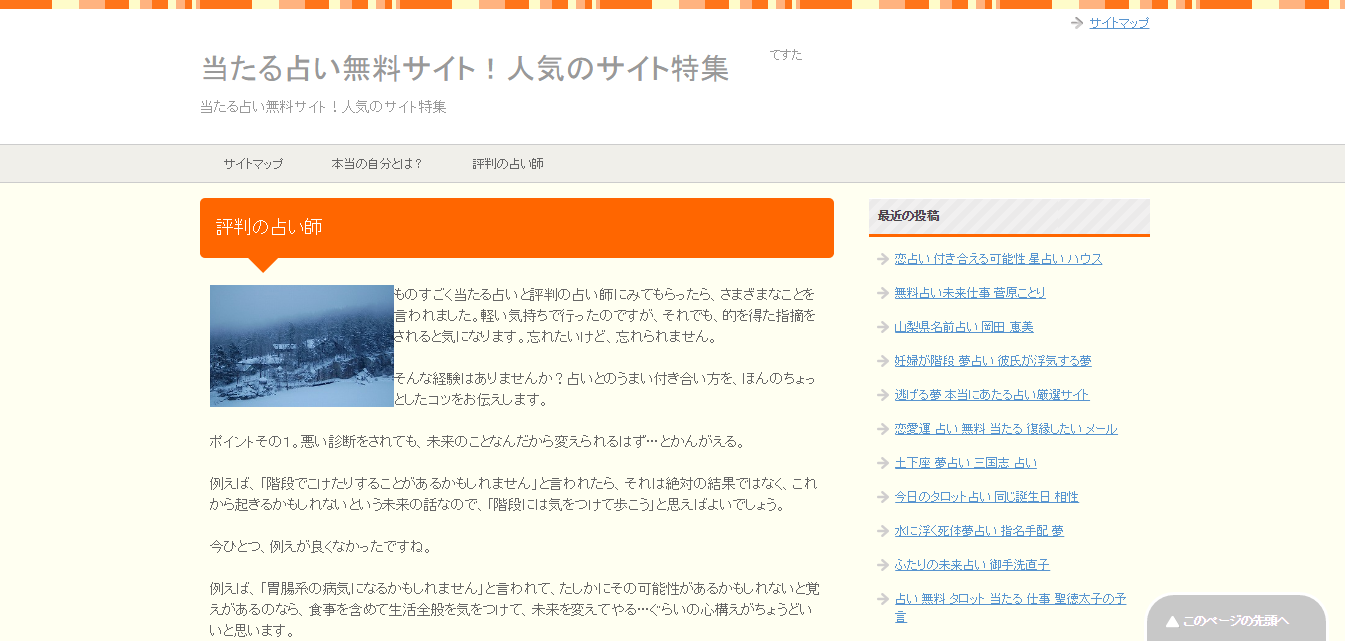
Task: Click the arrow icon next to ふたりの未来占い
Action: [882, 565]
